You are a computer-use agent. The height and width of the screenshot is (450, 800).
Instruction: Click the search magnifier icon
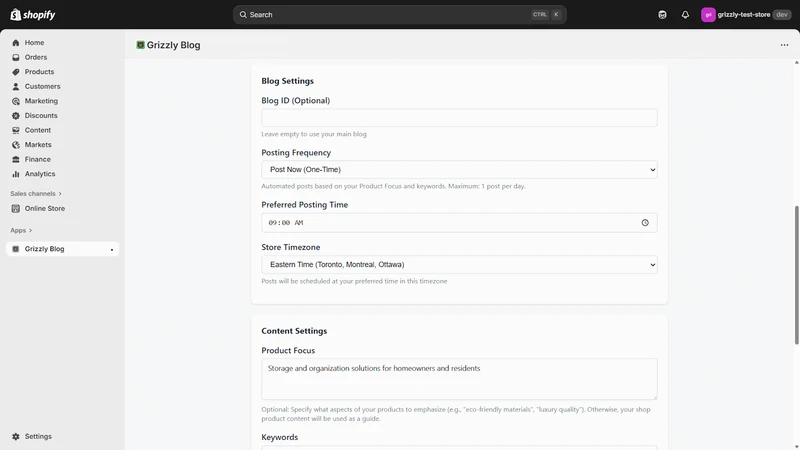[243, 15]
